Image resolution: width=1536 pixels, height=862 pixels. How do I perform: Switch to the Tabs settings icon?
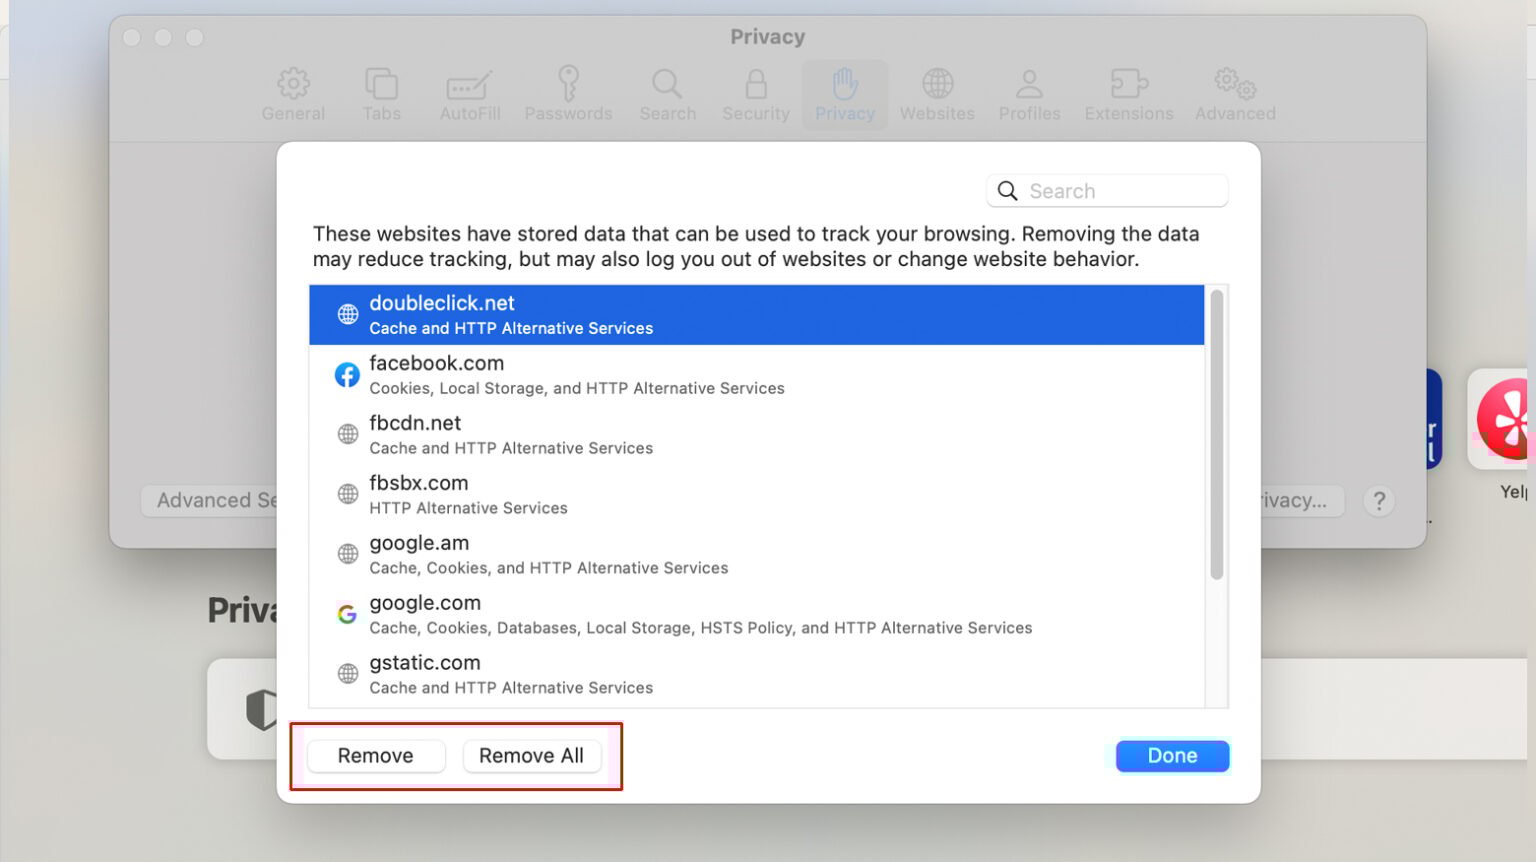tap(382, 93)
